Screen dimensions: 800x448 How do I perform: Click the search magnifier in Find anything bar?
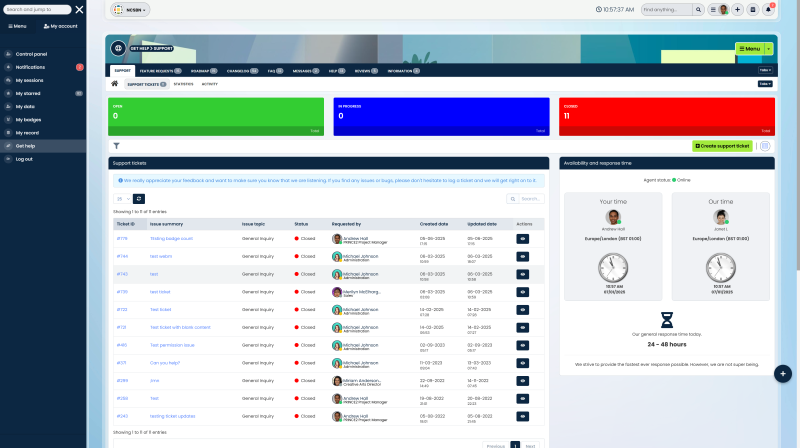click(698, 10)
